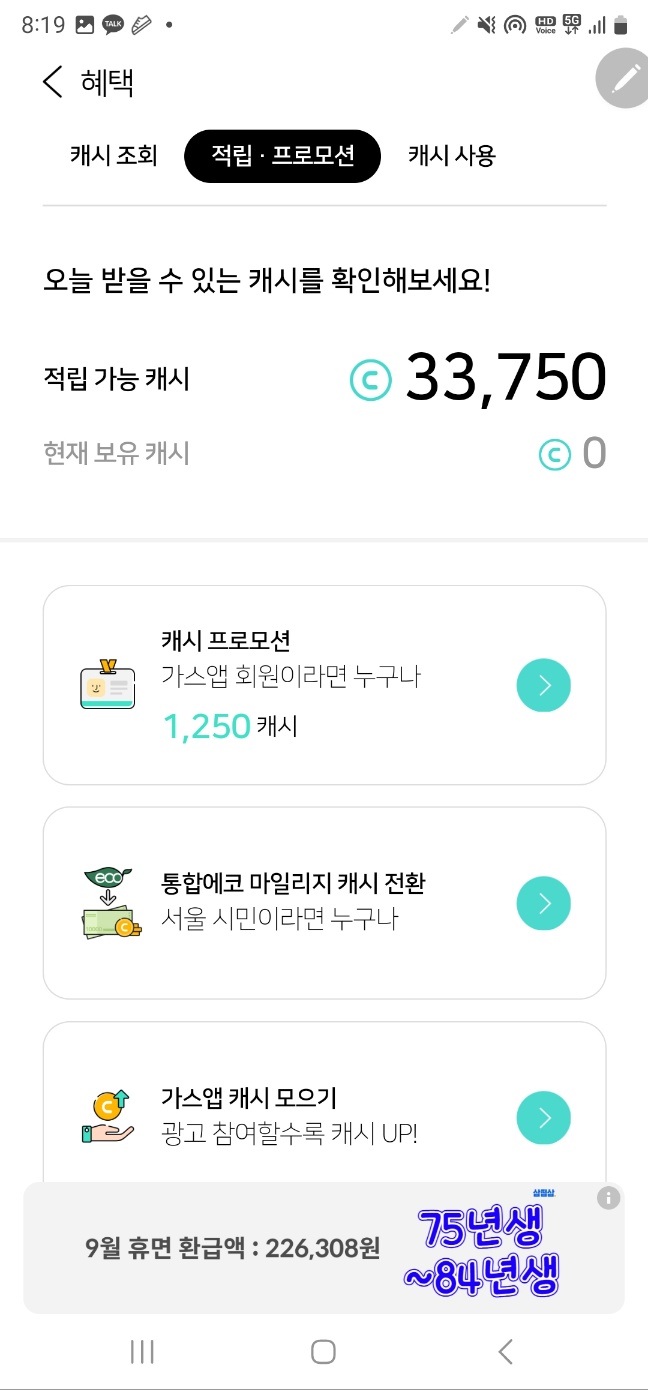Viewport: 648px width, 1390px height.
Task: Open 통합에코 마일리지 캐시 전환 via its arrow
Action: (543, 903)
